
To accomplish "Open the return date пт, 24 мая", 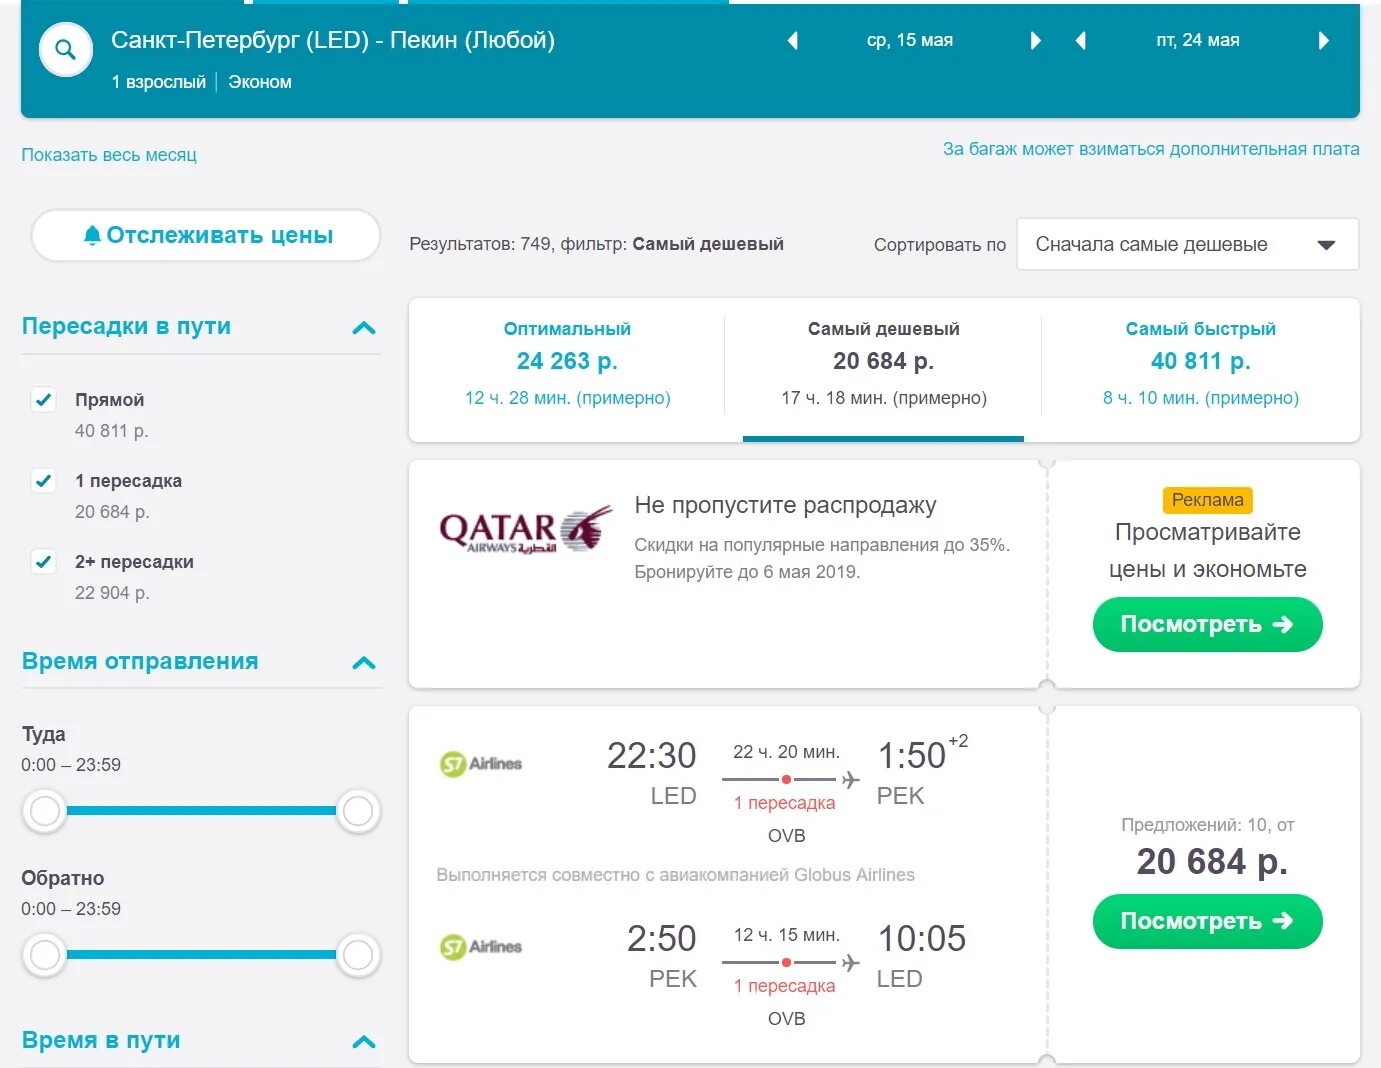I will pyautogui.click(x=1198, y=40).
